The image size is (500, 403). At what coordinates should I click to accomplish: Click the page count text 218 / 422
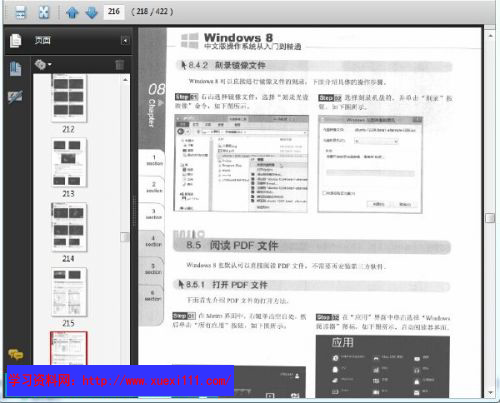pos(152,12)
